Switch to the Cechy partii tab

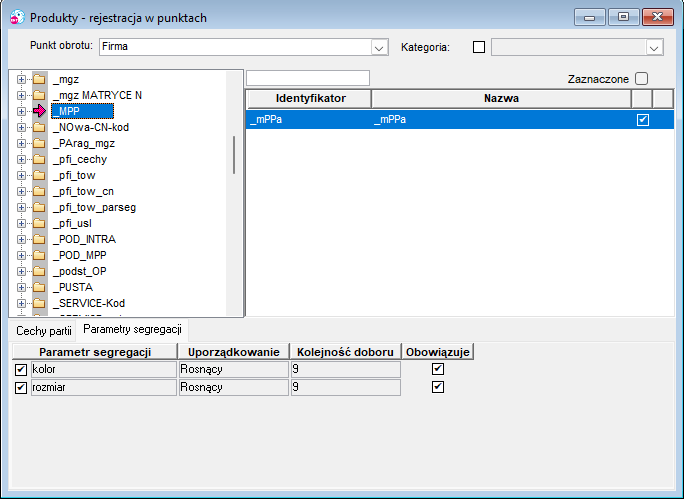coord(44,331)
